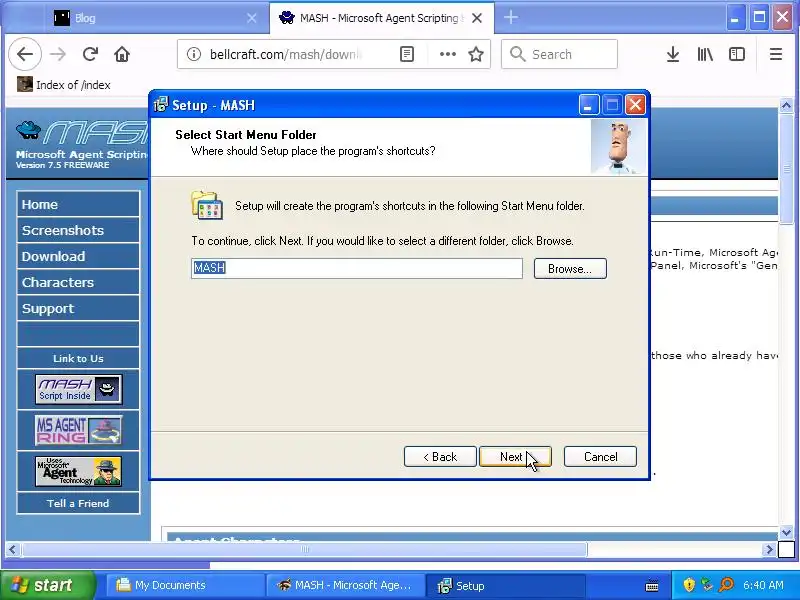Reload the current page
Screen dimensions: 800x600
pyautogui.click(x=90, y=54)
